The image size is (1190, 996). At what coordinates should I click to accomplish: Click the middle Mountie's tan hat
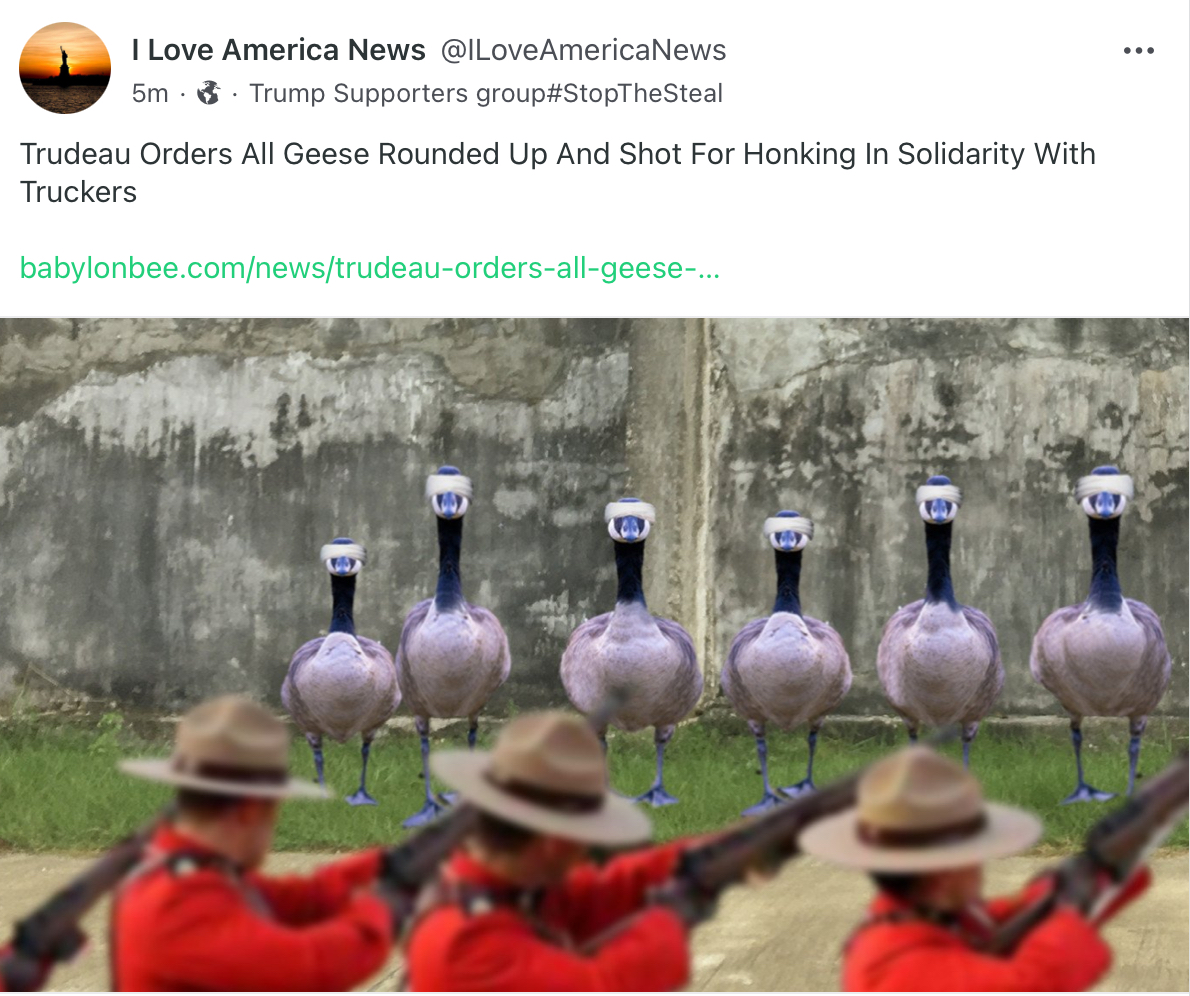[543, 778]
